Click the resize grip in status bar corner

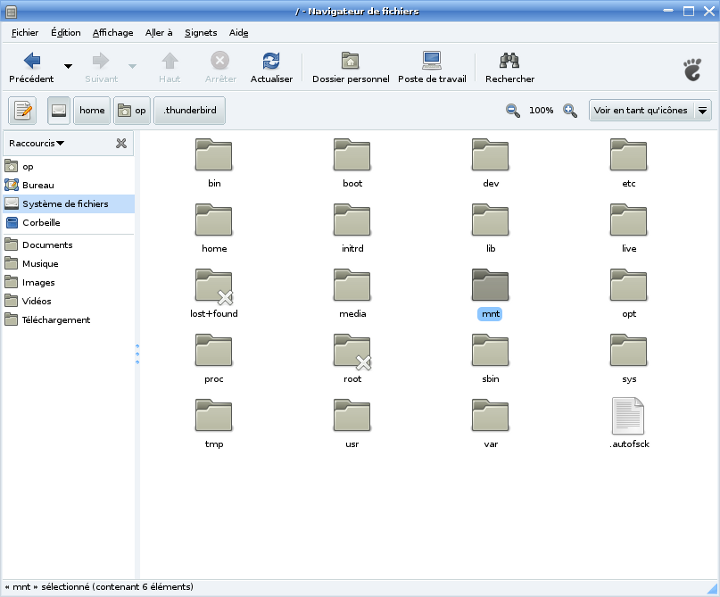712,589
